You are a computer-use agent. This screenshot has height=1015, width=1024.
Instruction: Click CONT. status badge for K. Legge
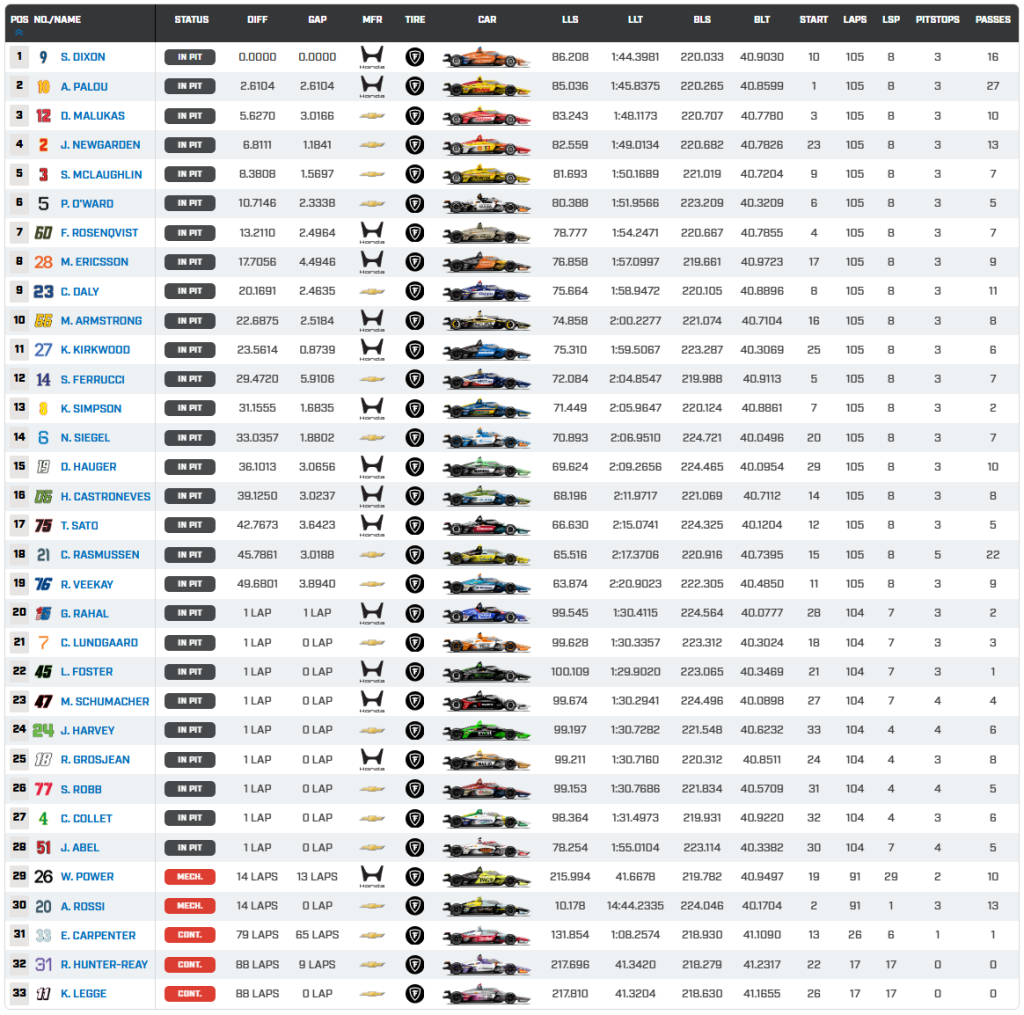(190, 994)
